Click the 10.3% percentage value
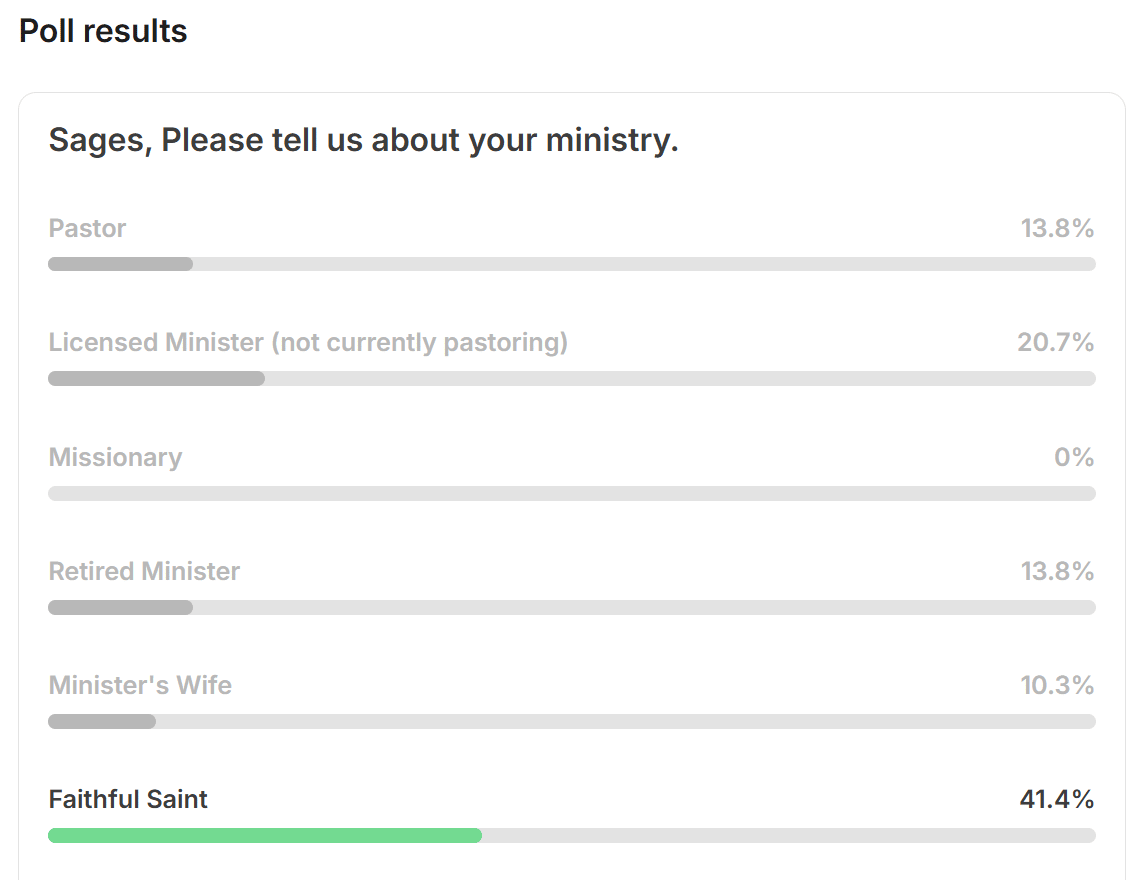 pyautogui.click(x=1057, y=685)
